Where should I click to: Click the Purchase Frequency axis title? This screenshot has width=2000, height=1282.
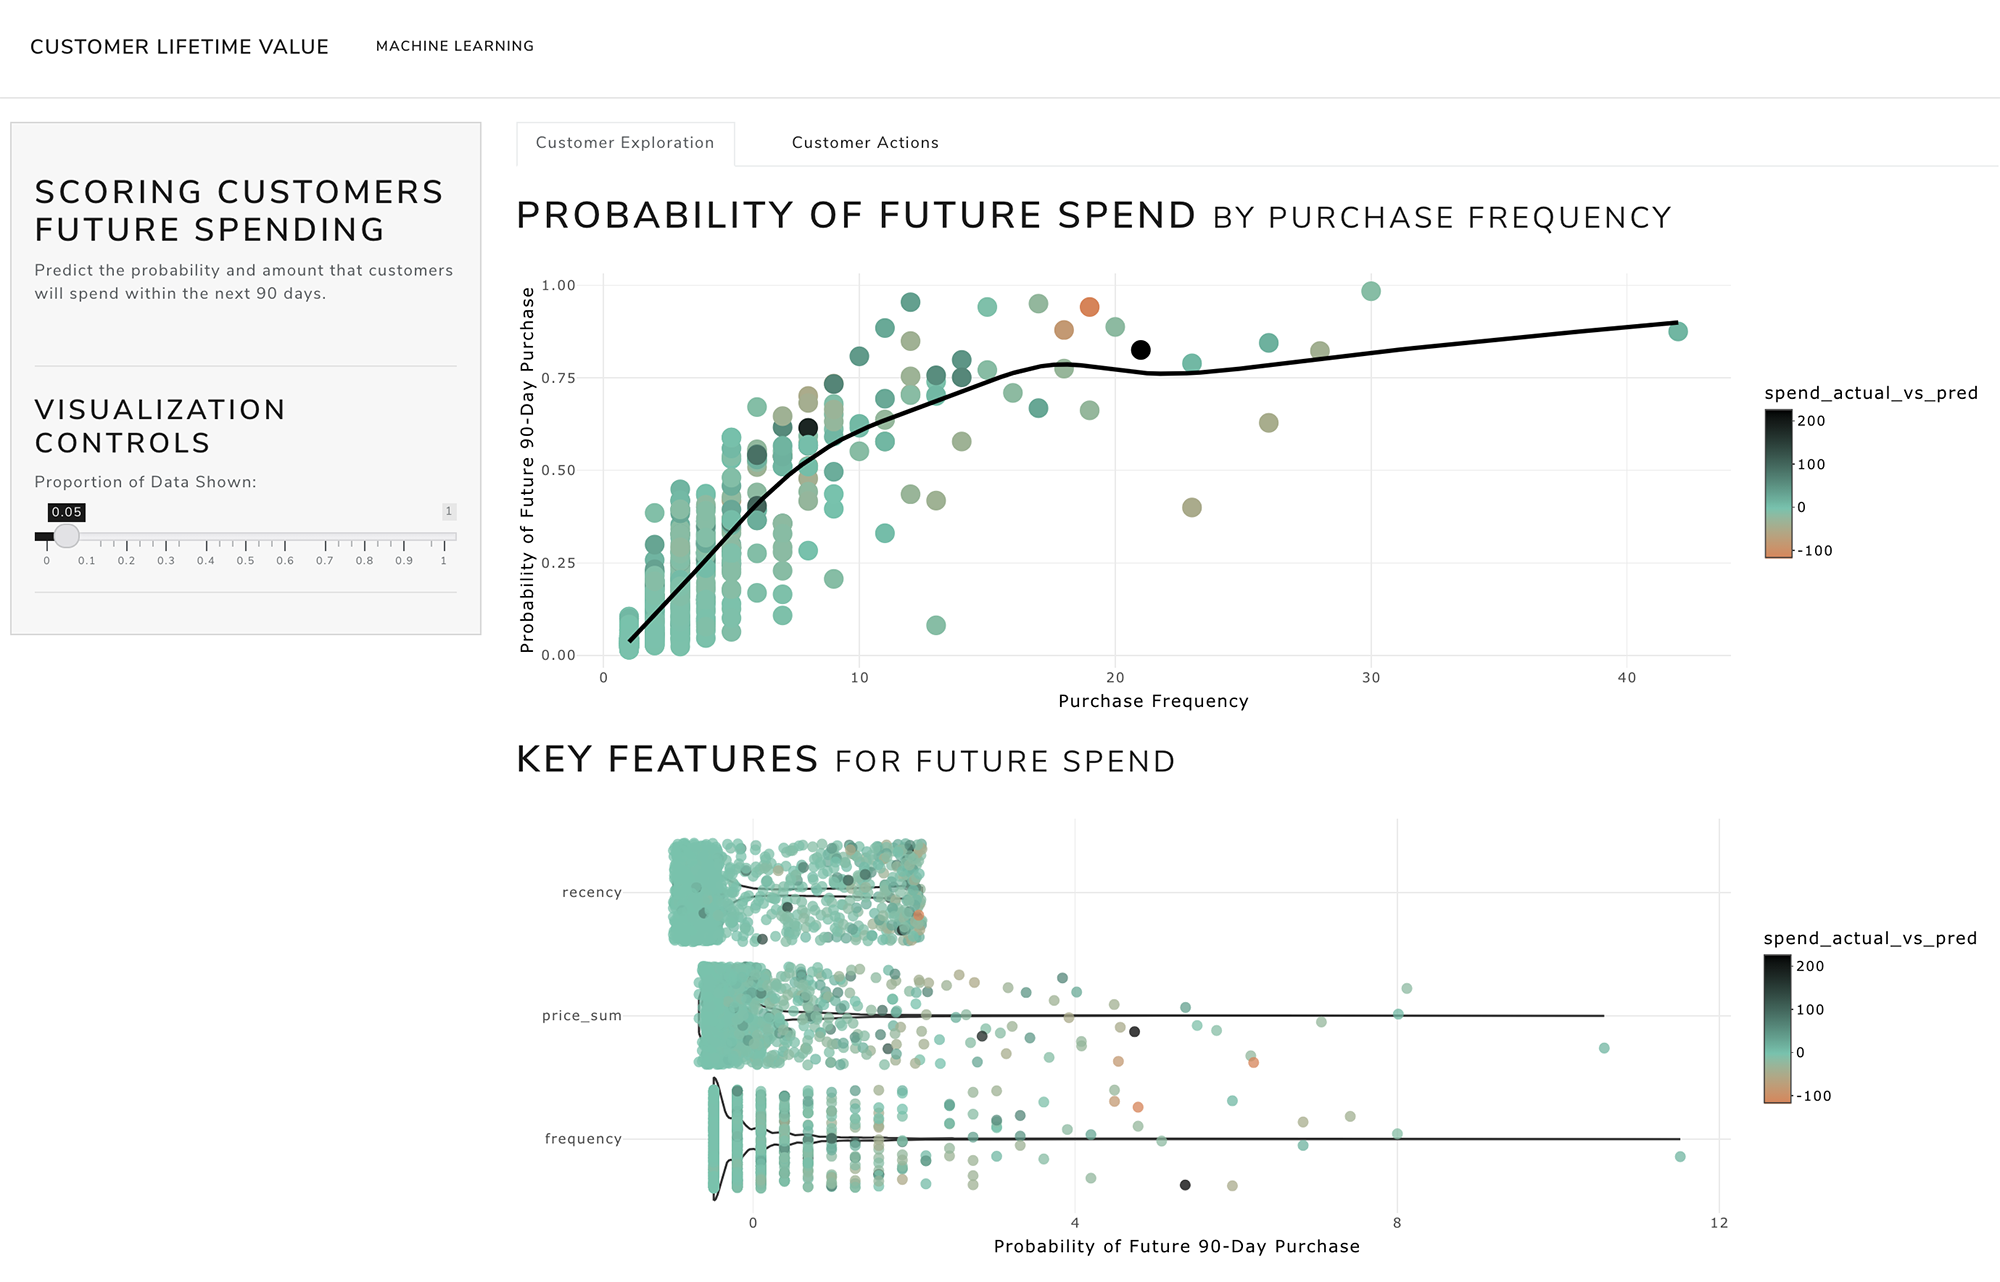click(x=1152, y=701)
